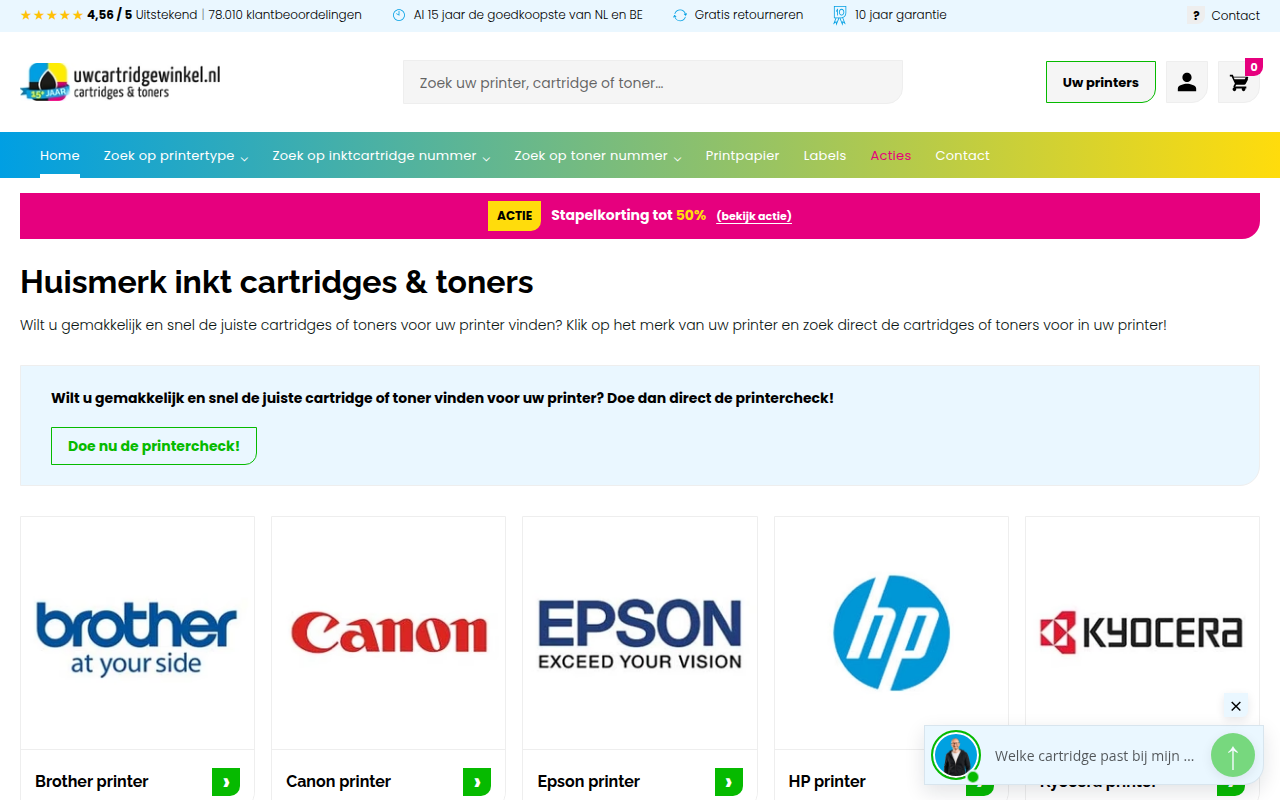Open the Canon logo thumbnail
Image resolution: width=1280 pixels, height=800 pixels.
(388, 633)
